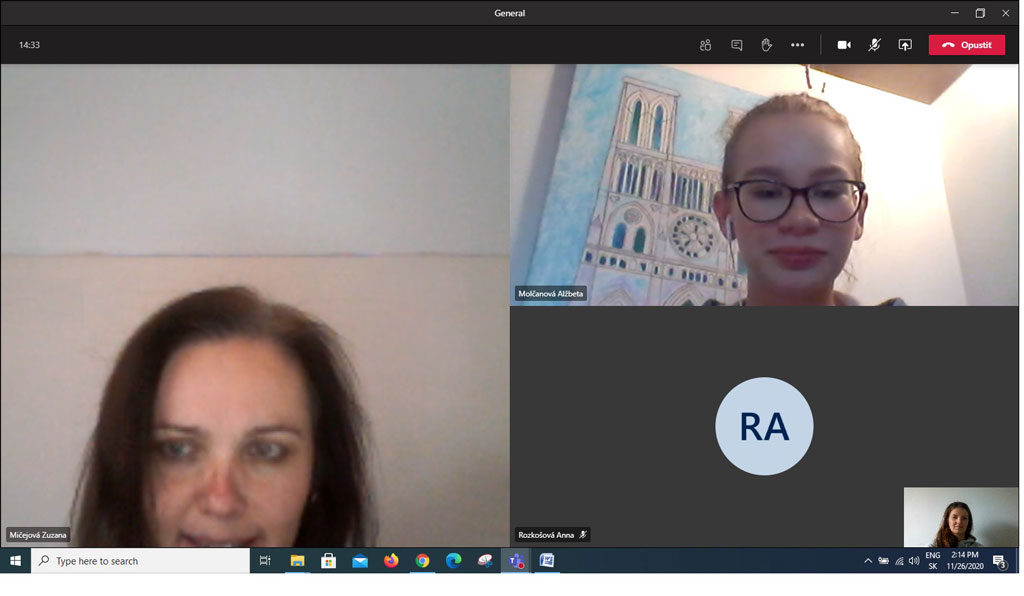
Task: Click the muted mic indicator beside Rozkošová Anna
Action: (x=583, y=535)
